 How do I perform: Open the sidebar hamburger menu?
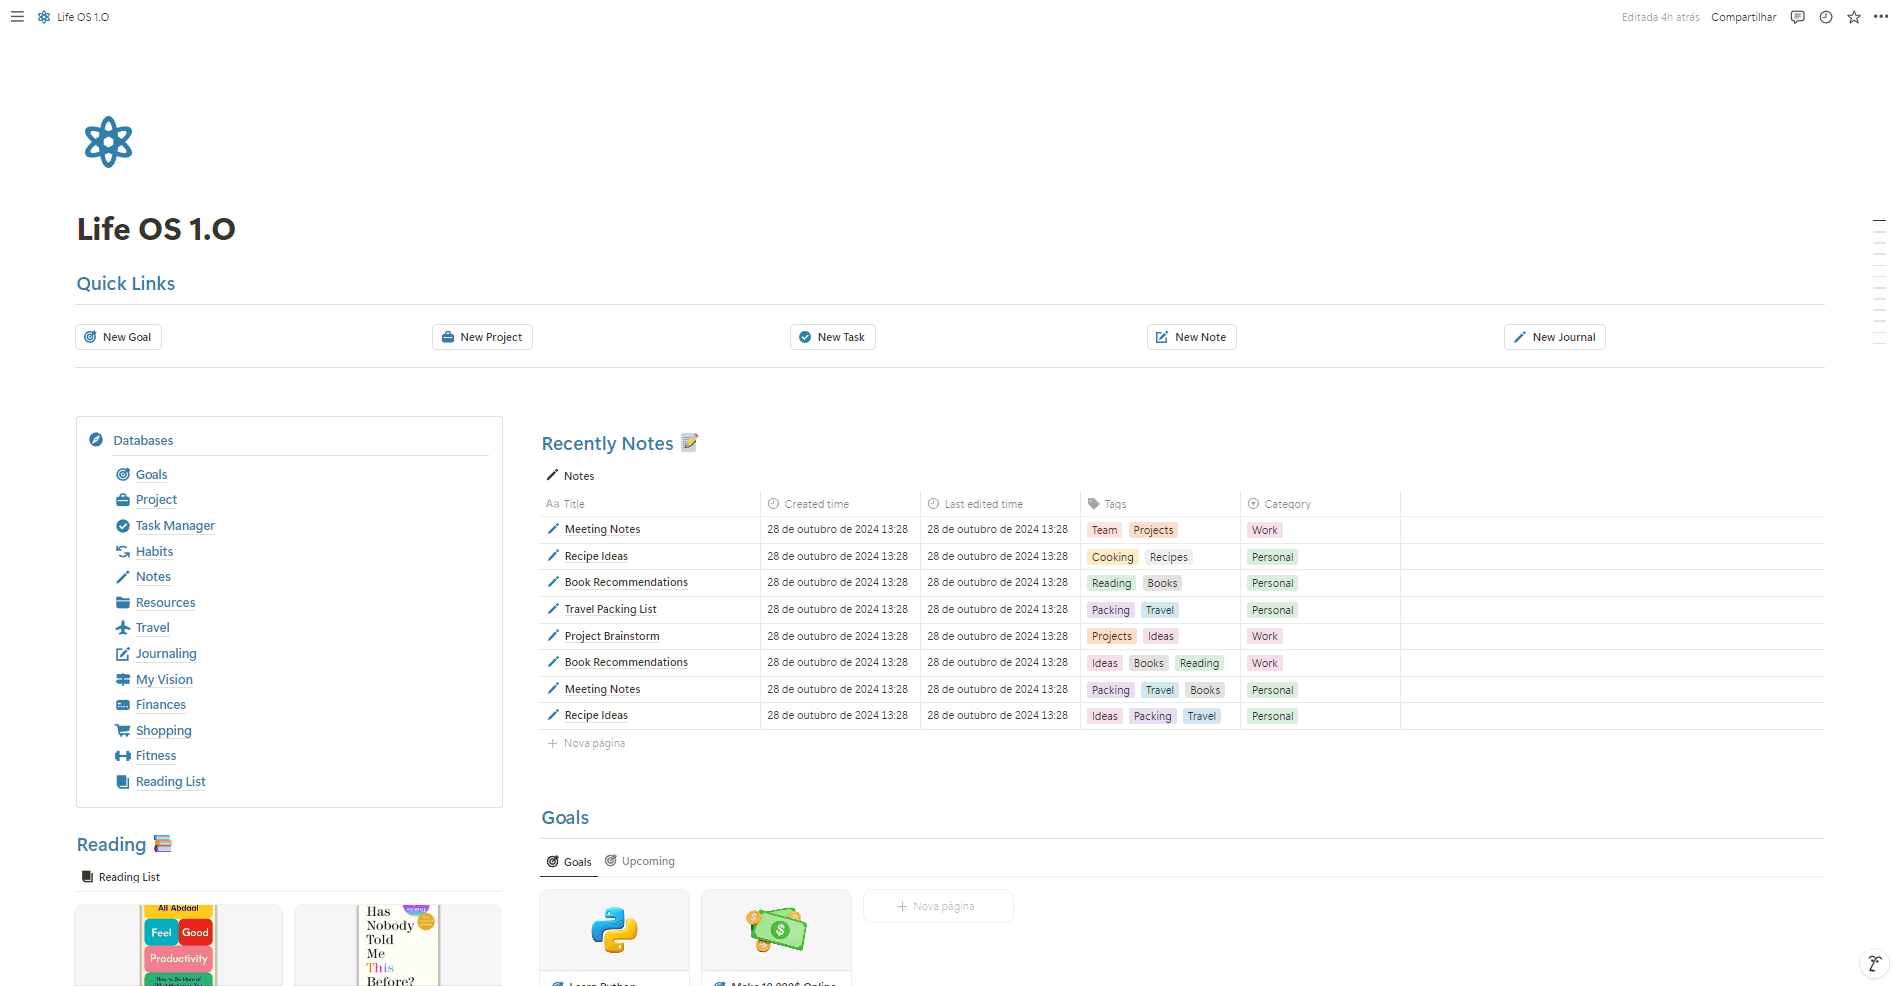17,17
